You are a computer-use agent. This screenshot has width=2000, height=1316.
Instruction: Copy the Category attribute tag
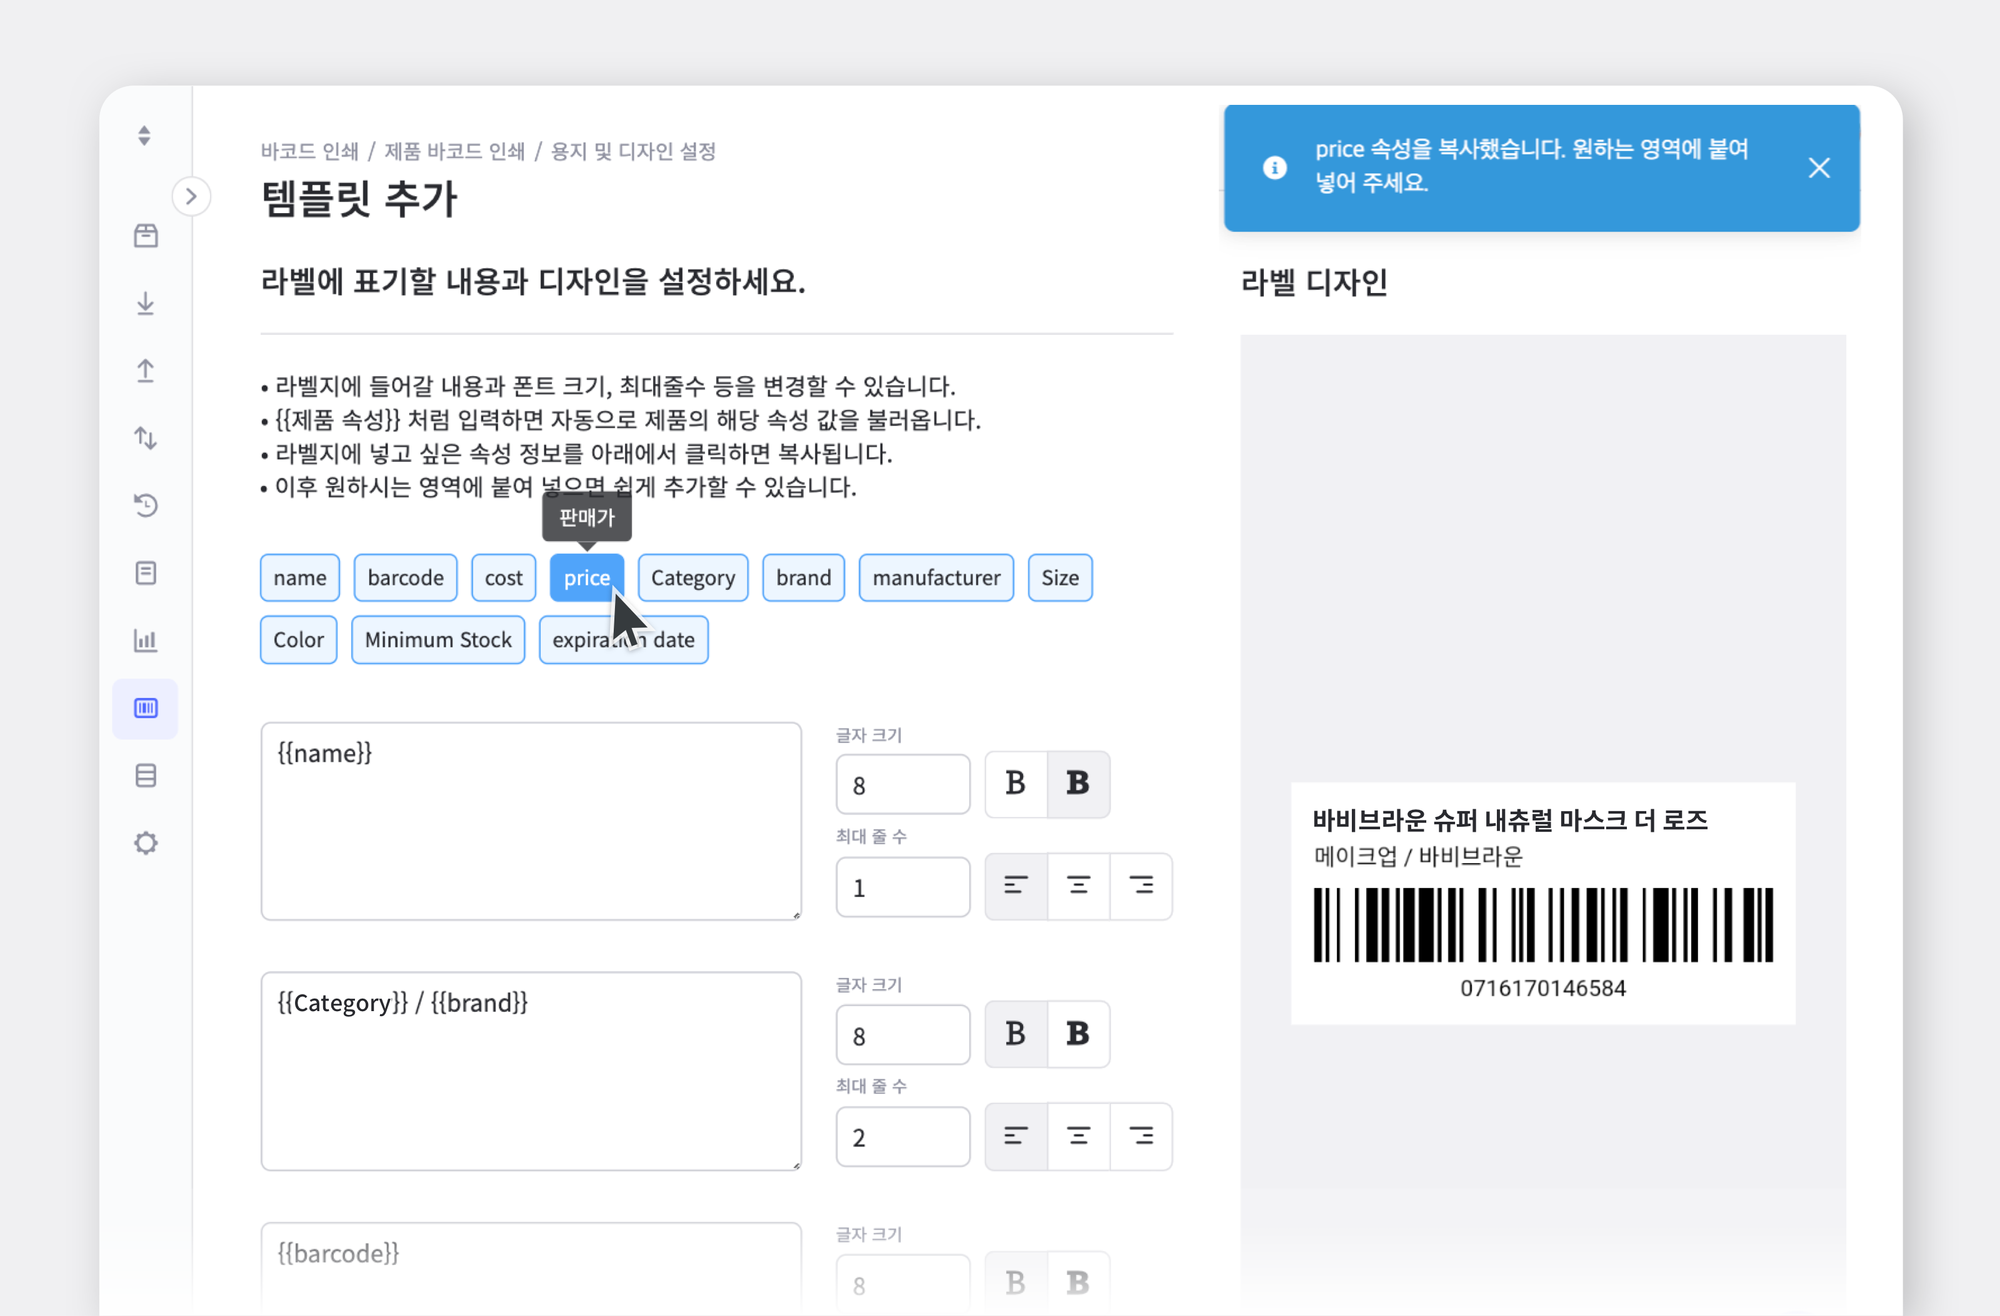click(693, 577)
